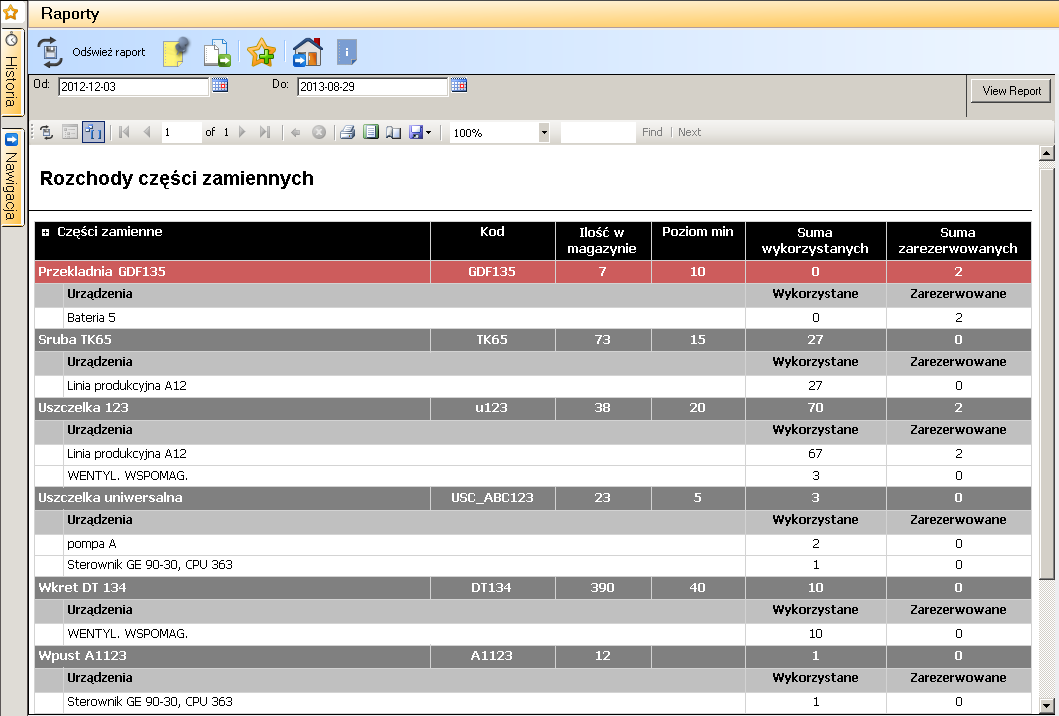Click in the Do date field
The height and width of the screenshot is (716, 1059).
[373, 86]
